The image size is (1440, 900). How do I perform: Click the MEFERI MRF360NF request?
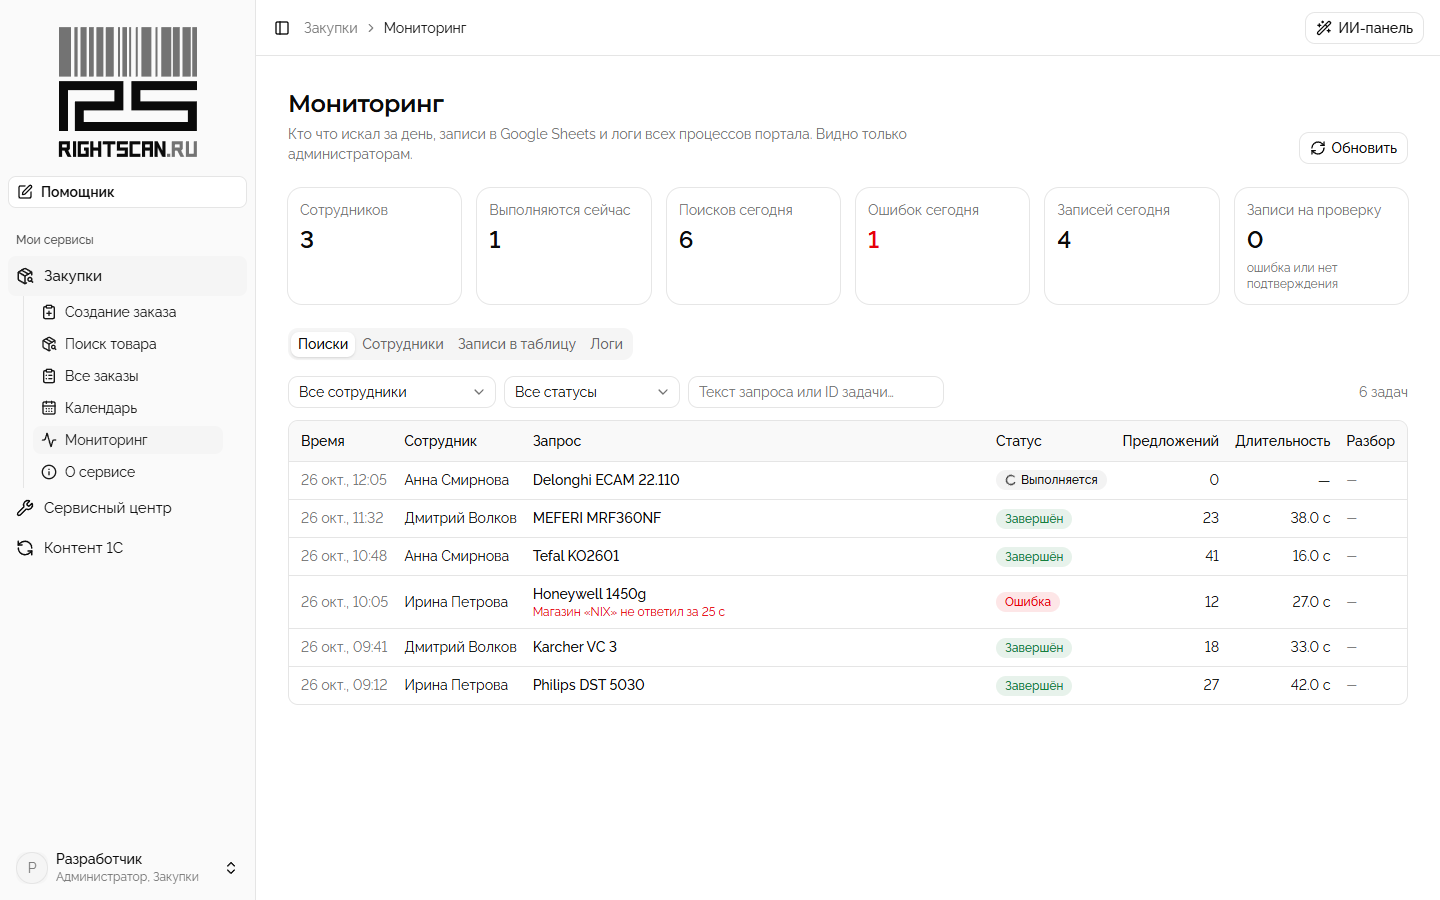tap(597, 518)
